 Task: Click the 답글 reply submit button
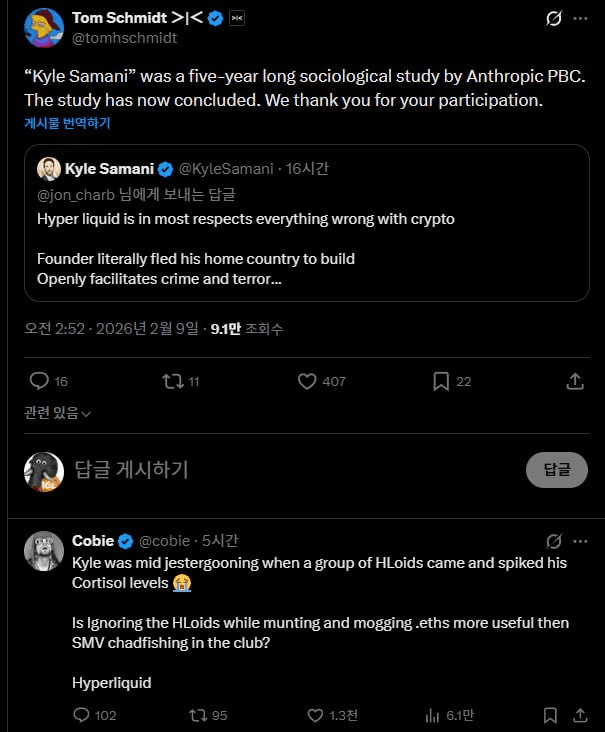tap(557, 470)
